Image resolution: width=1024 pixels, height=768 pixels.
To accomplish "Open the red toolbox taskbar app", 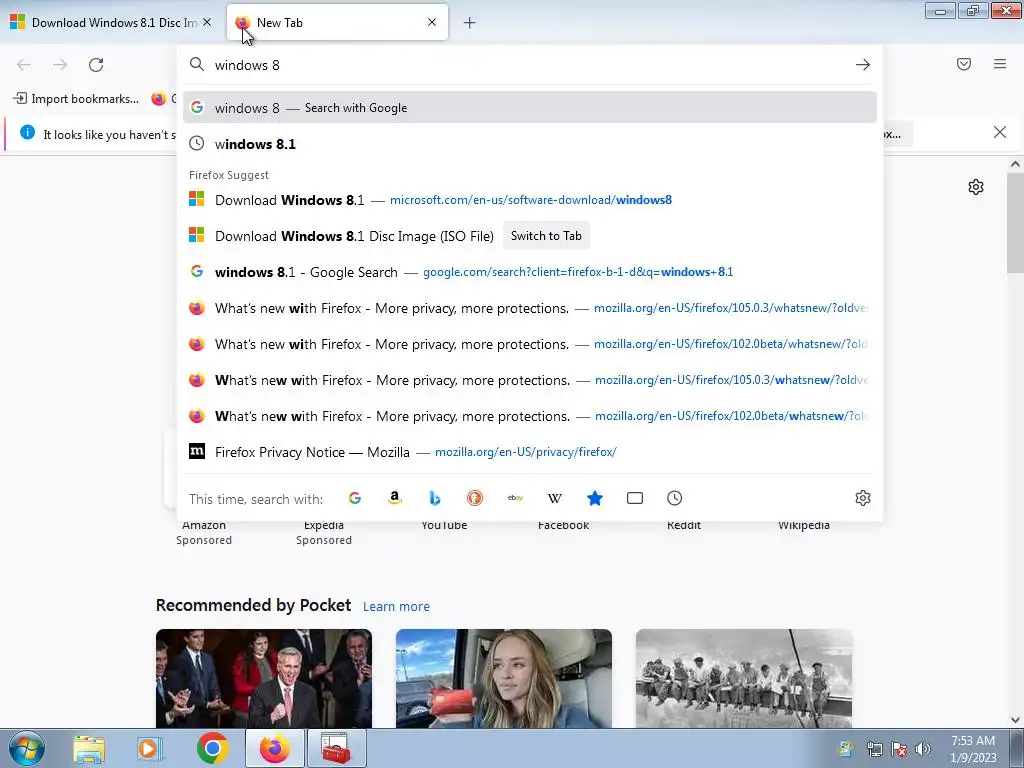I will (336, 748).
